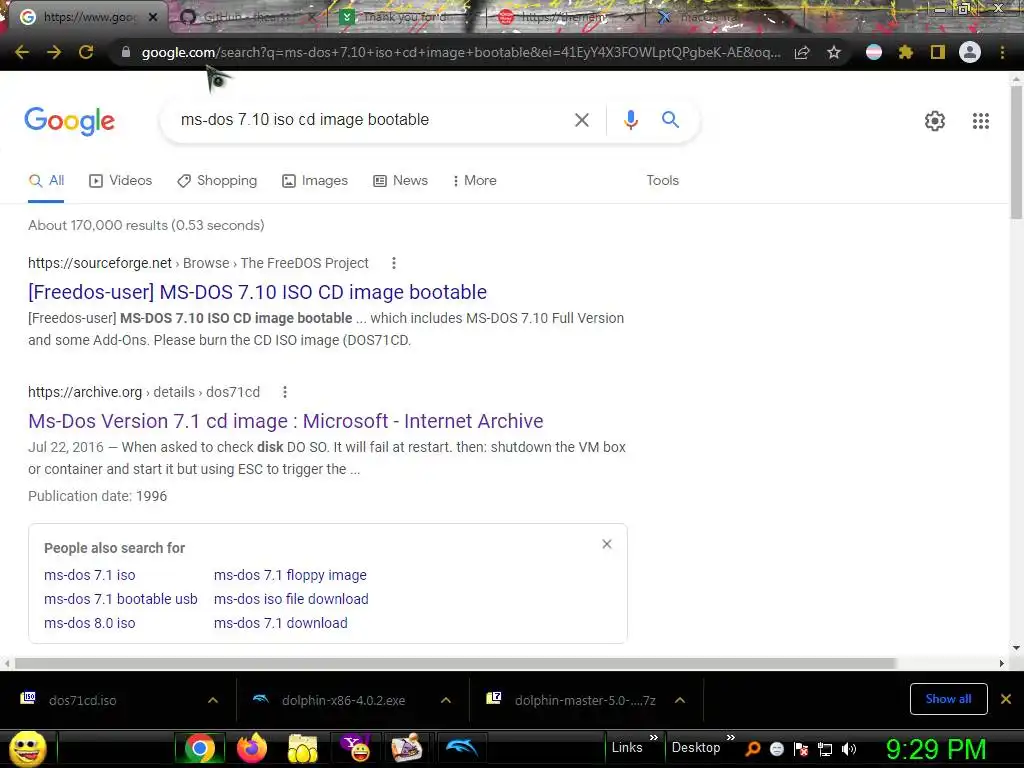Close the downloads bar
The width and height of the screenshot is (1024, 768).
(x=1006, y=699)
